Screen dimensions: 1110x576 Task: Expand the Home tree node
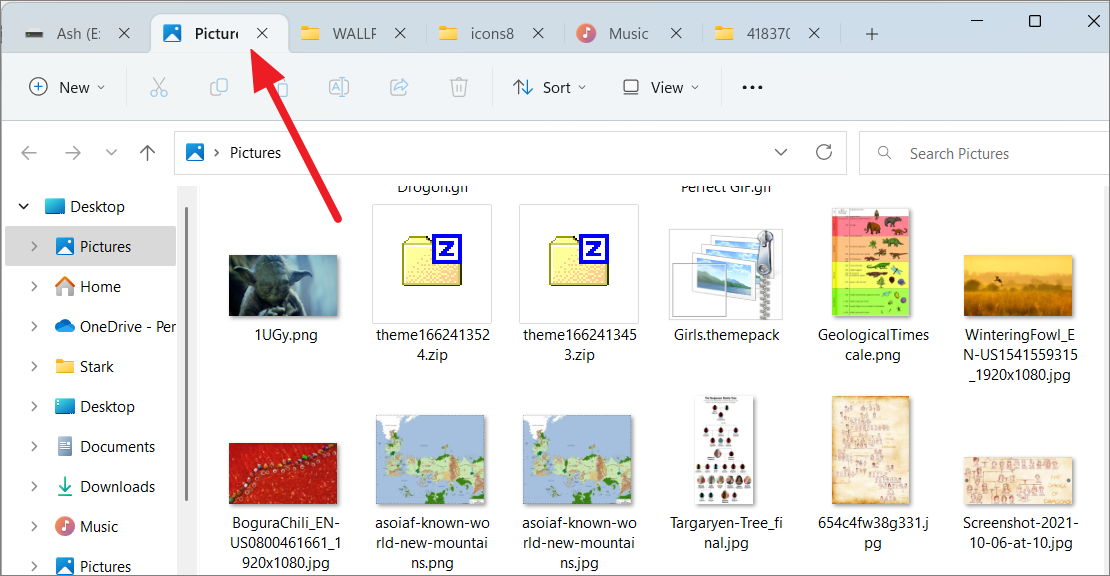pyautogui.click(x=34, y=287)
